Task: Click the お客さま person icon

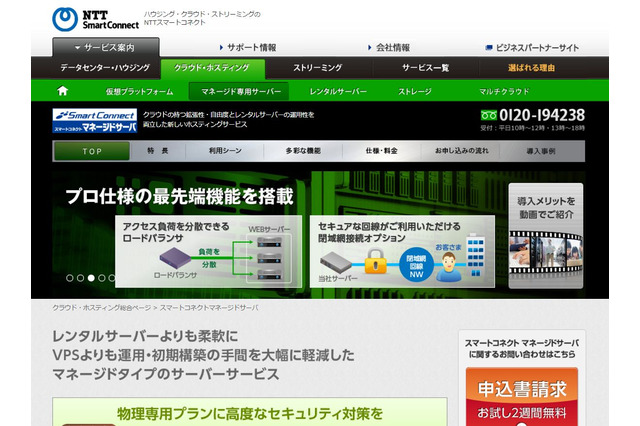Action: coord(449,266)
